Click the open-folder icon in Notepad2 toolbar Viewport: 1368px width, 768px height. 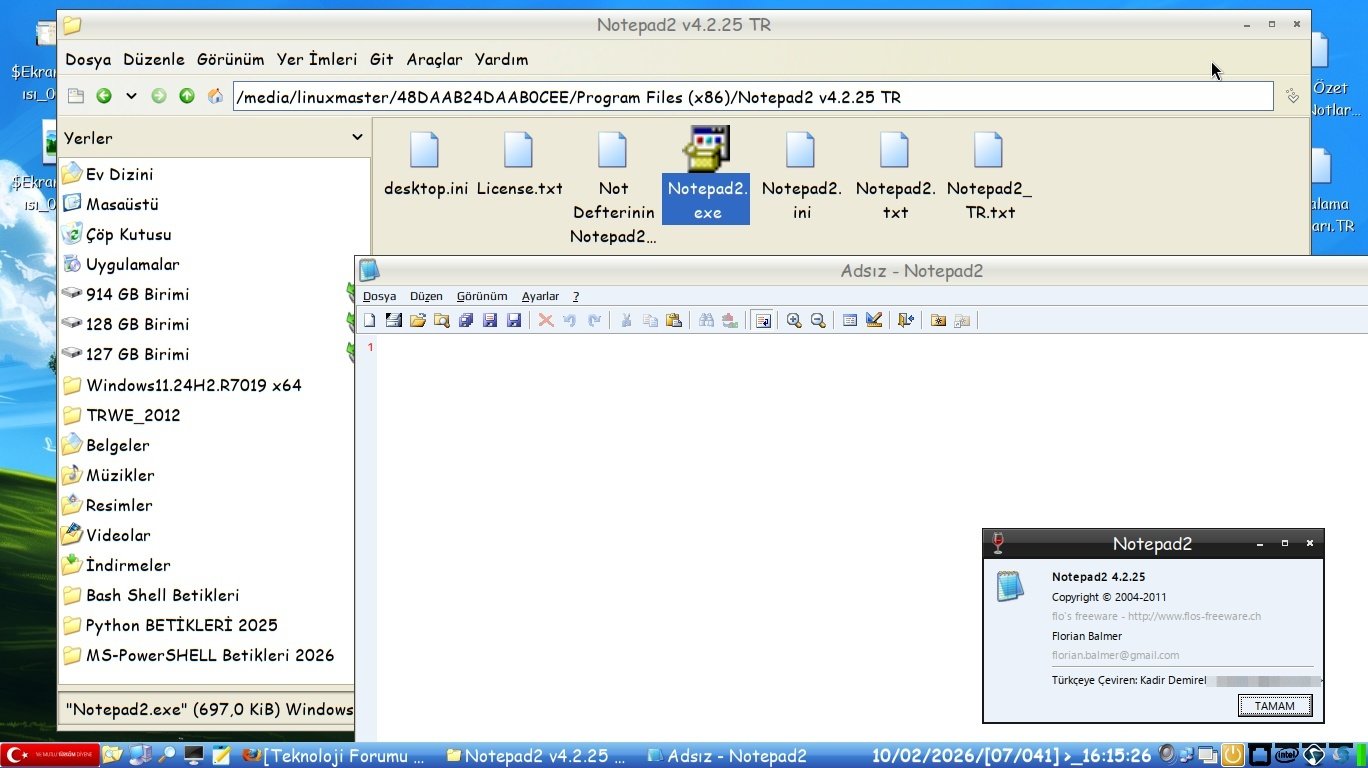(418, 320)
